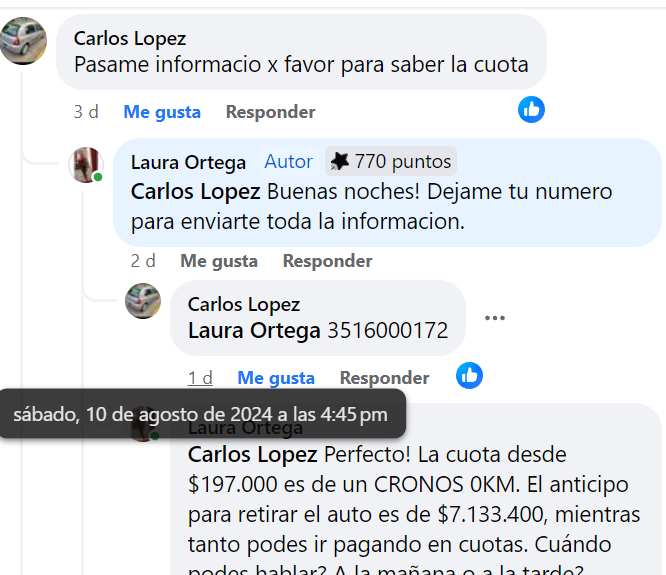Click the like reaction icon under the first comment

531,110
